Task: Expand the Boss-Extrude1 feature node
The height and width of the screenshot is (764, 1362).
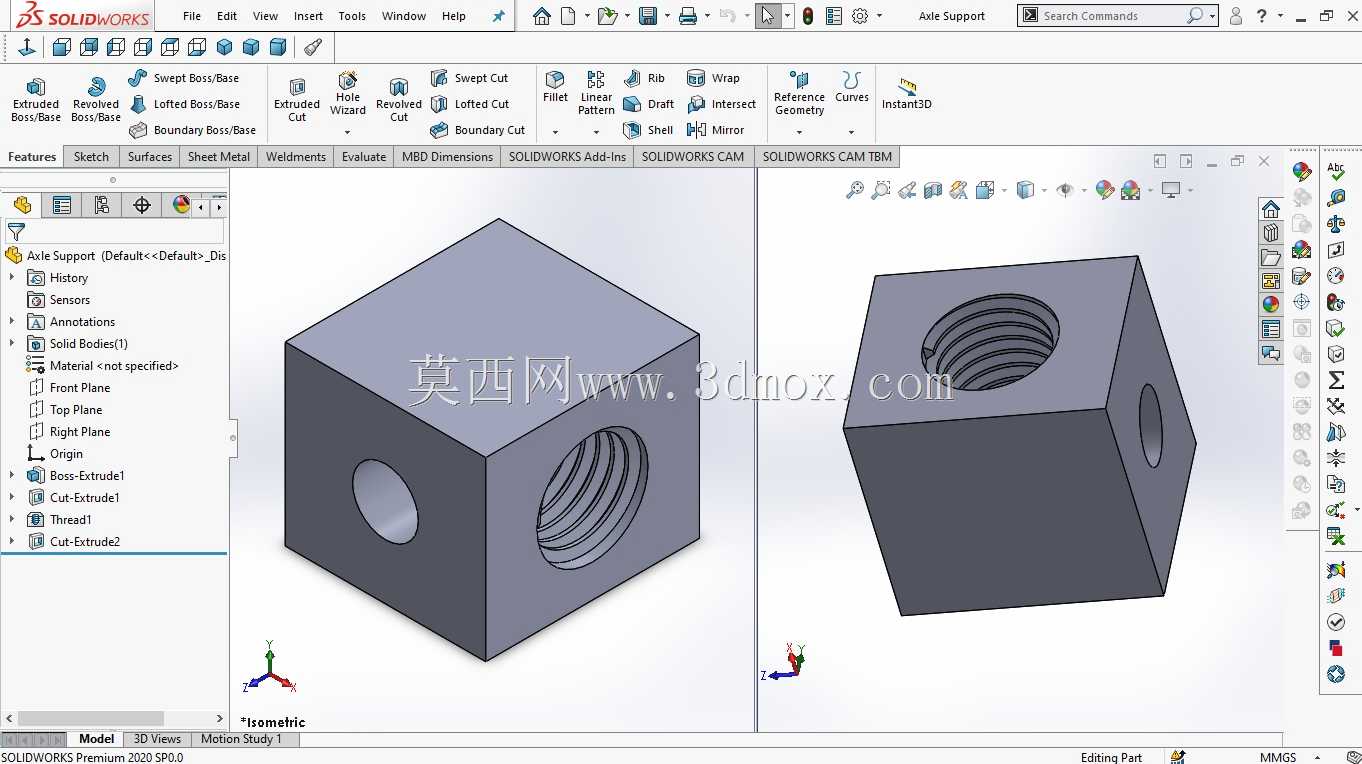Action: pyautogui.click(x=12, y=476)
